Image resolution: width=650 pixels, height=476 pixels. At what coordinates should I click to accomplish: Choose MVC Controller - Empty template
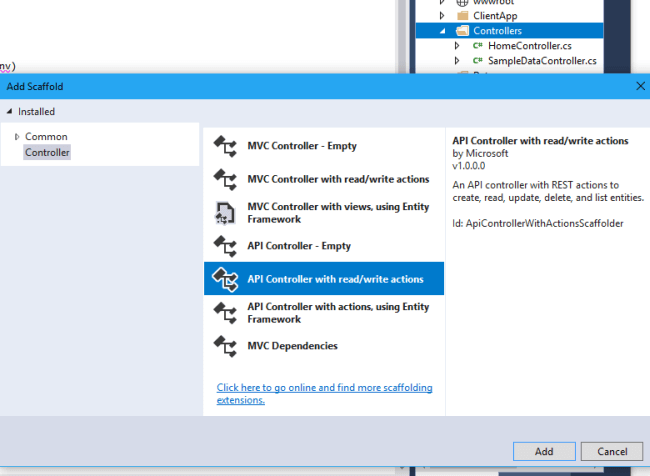(324, 146)
